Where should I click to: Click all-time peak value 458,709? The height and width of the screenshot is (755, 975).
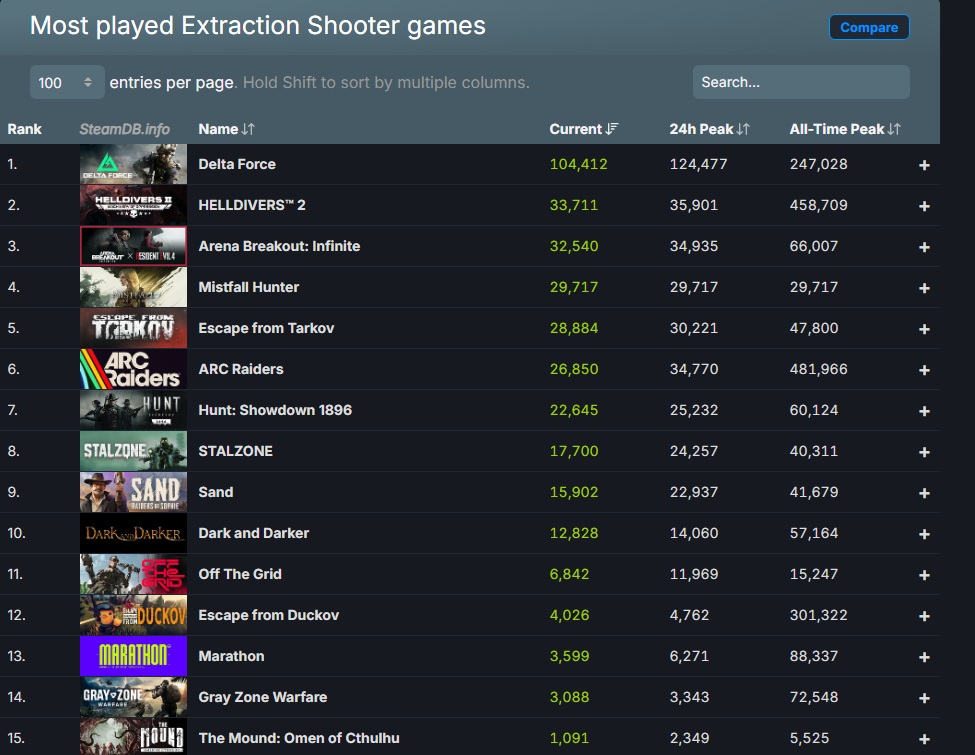point(818,205)
